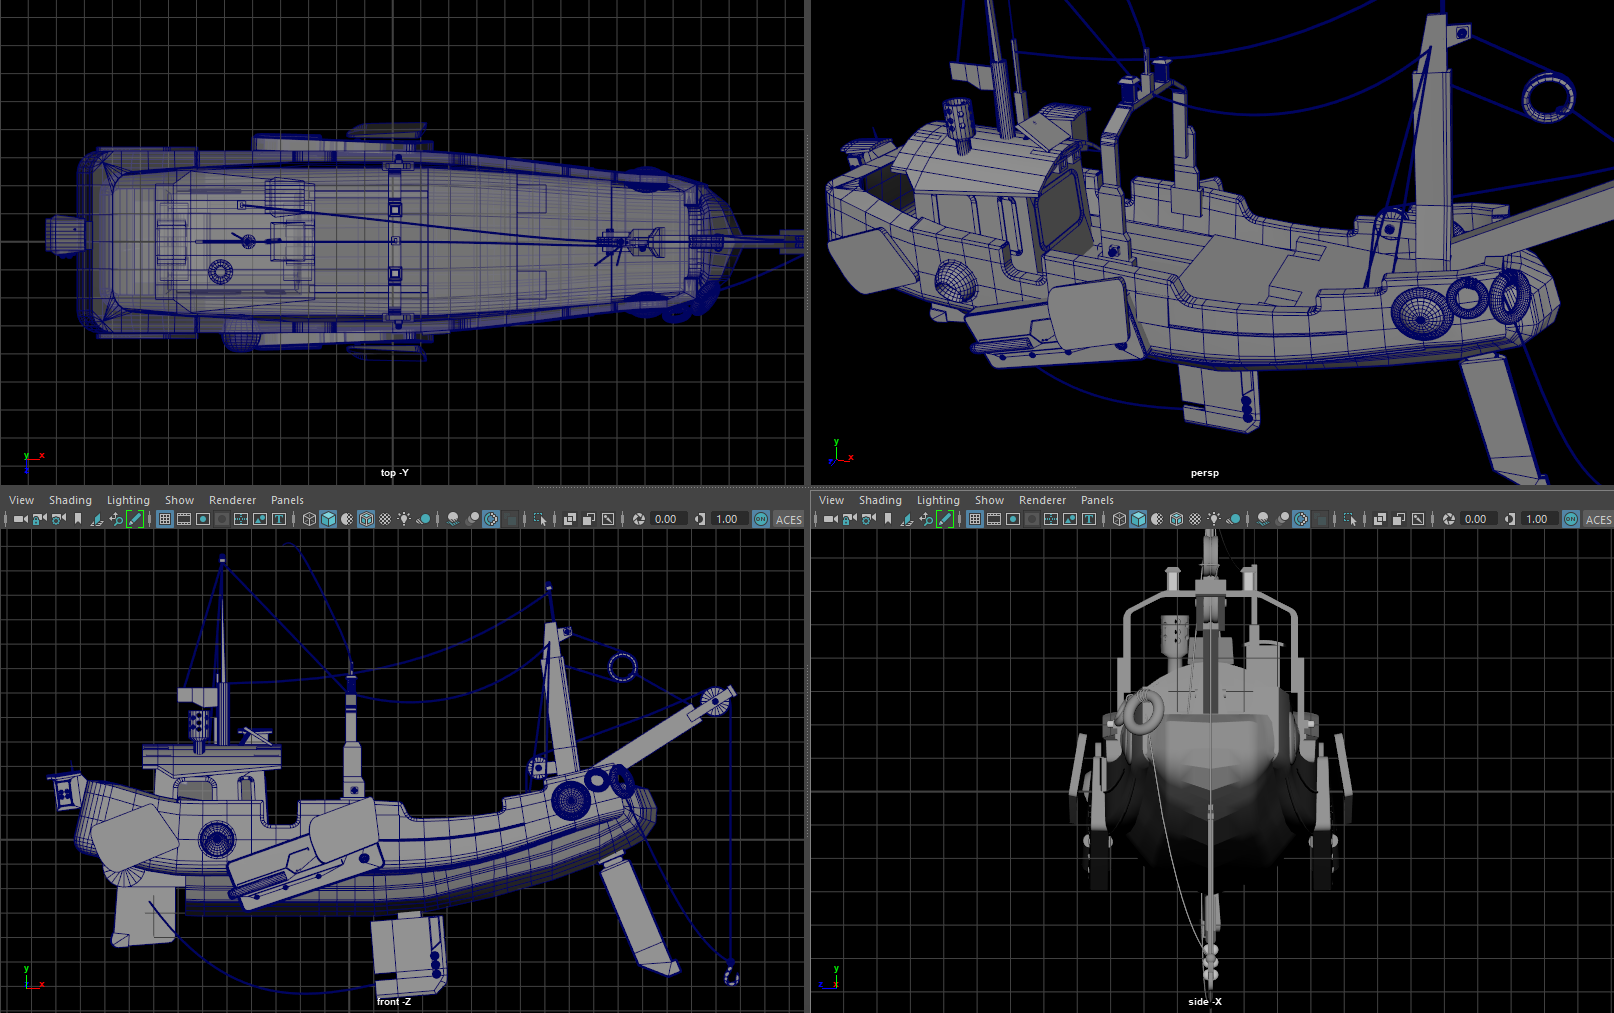This screenshot has width=1614, height=1013.
Task: Open ACES view transform dropdown, front panel
Action: pyautogui.click(x=789, y=519)
